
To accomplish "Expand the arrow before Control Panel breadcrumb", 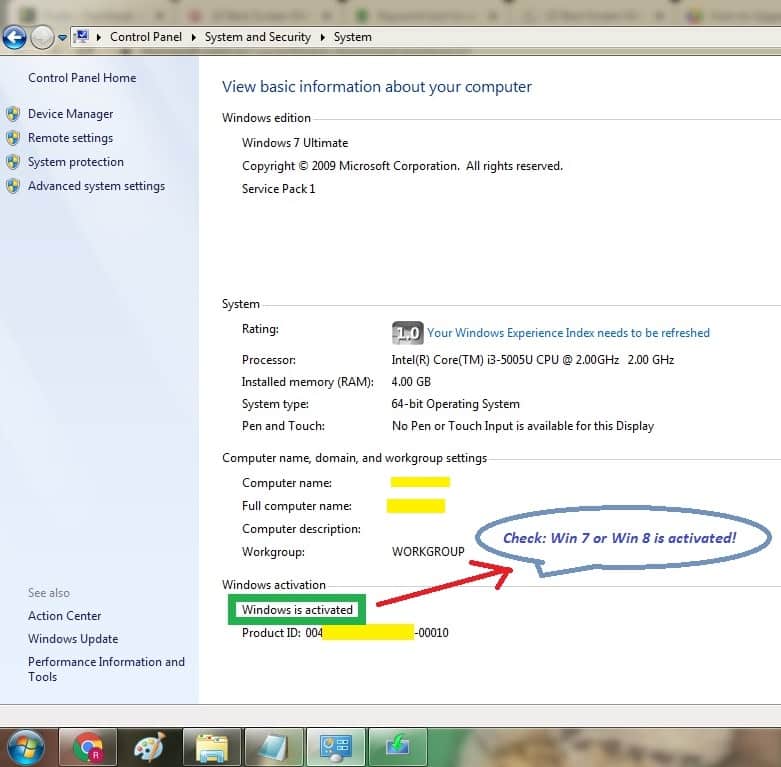I will tap(99, 37).
